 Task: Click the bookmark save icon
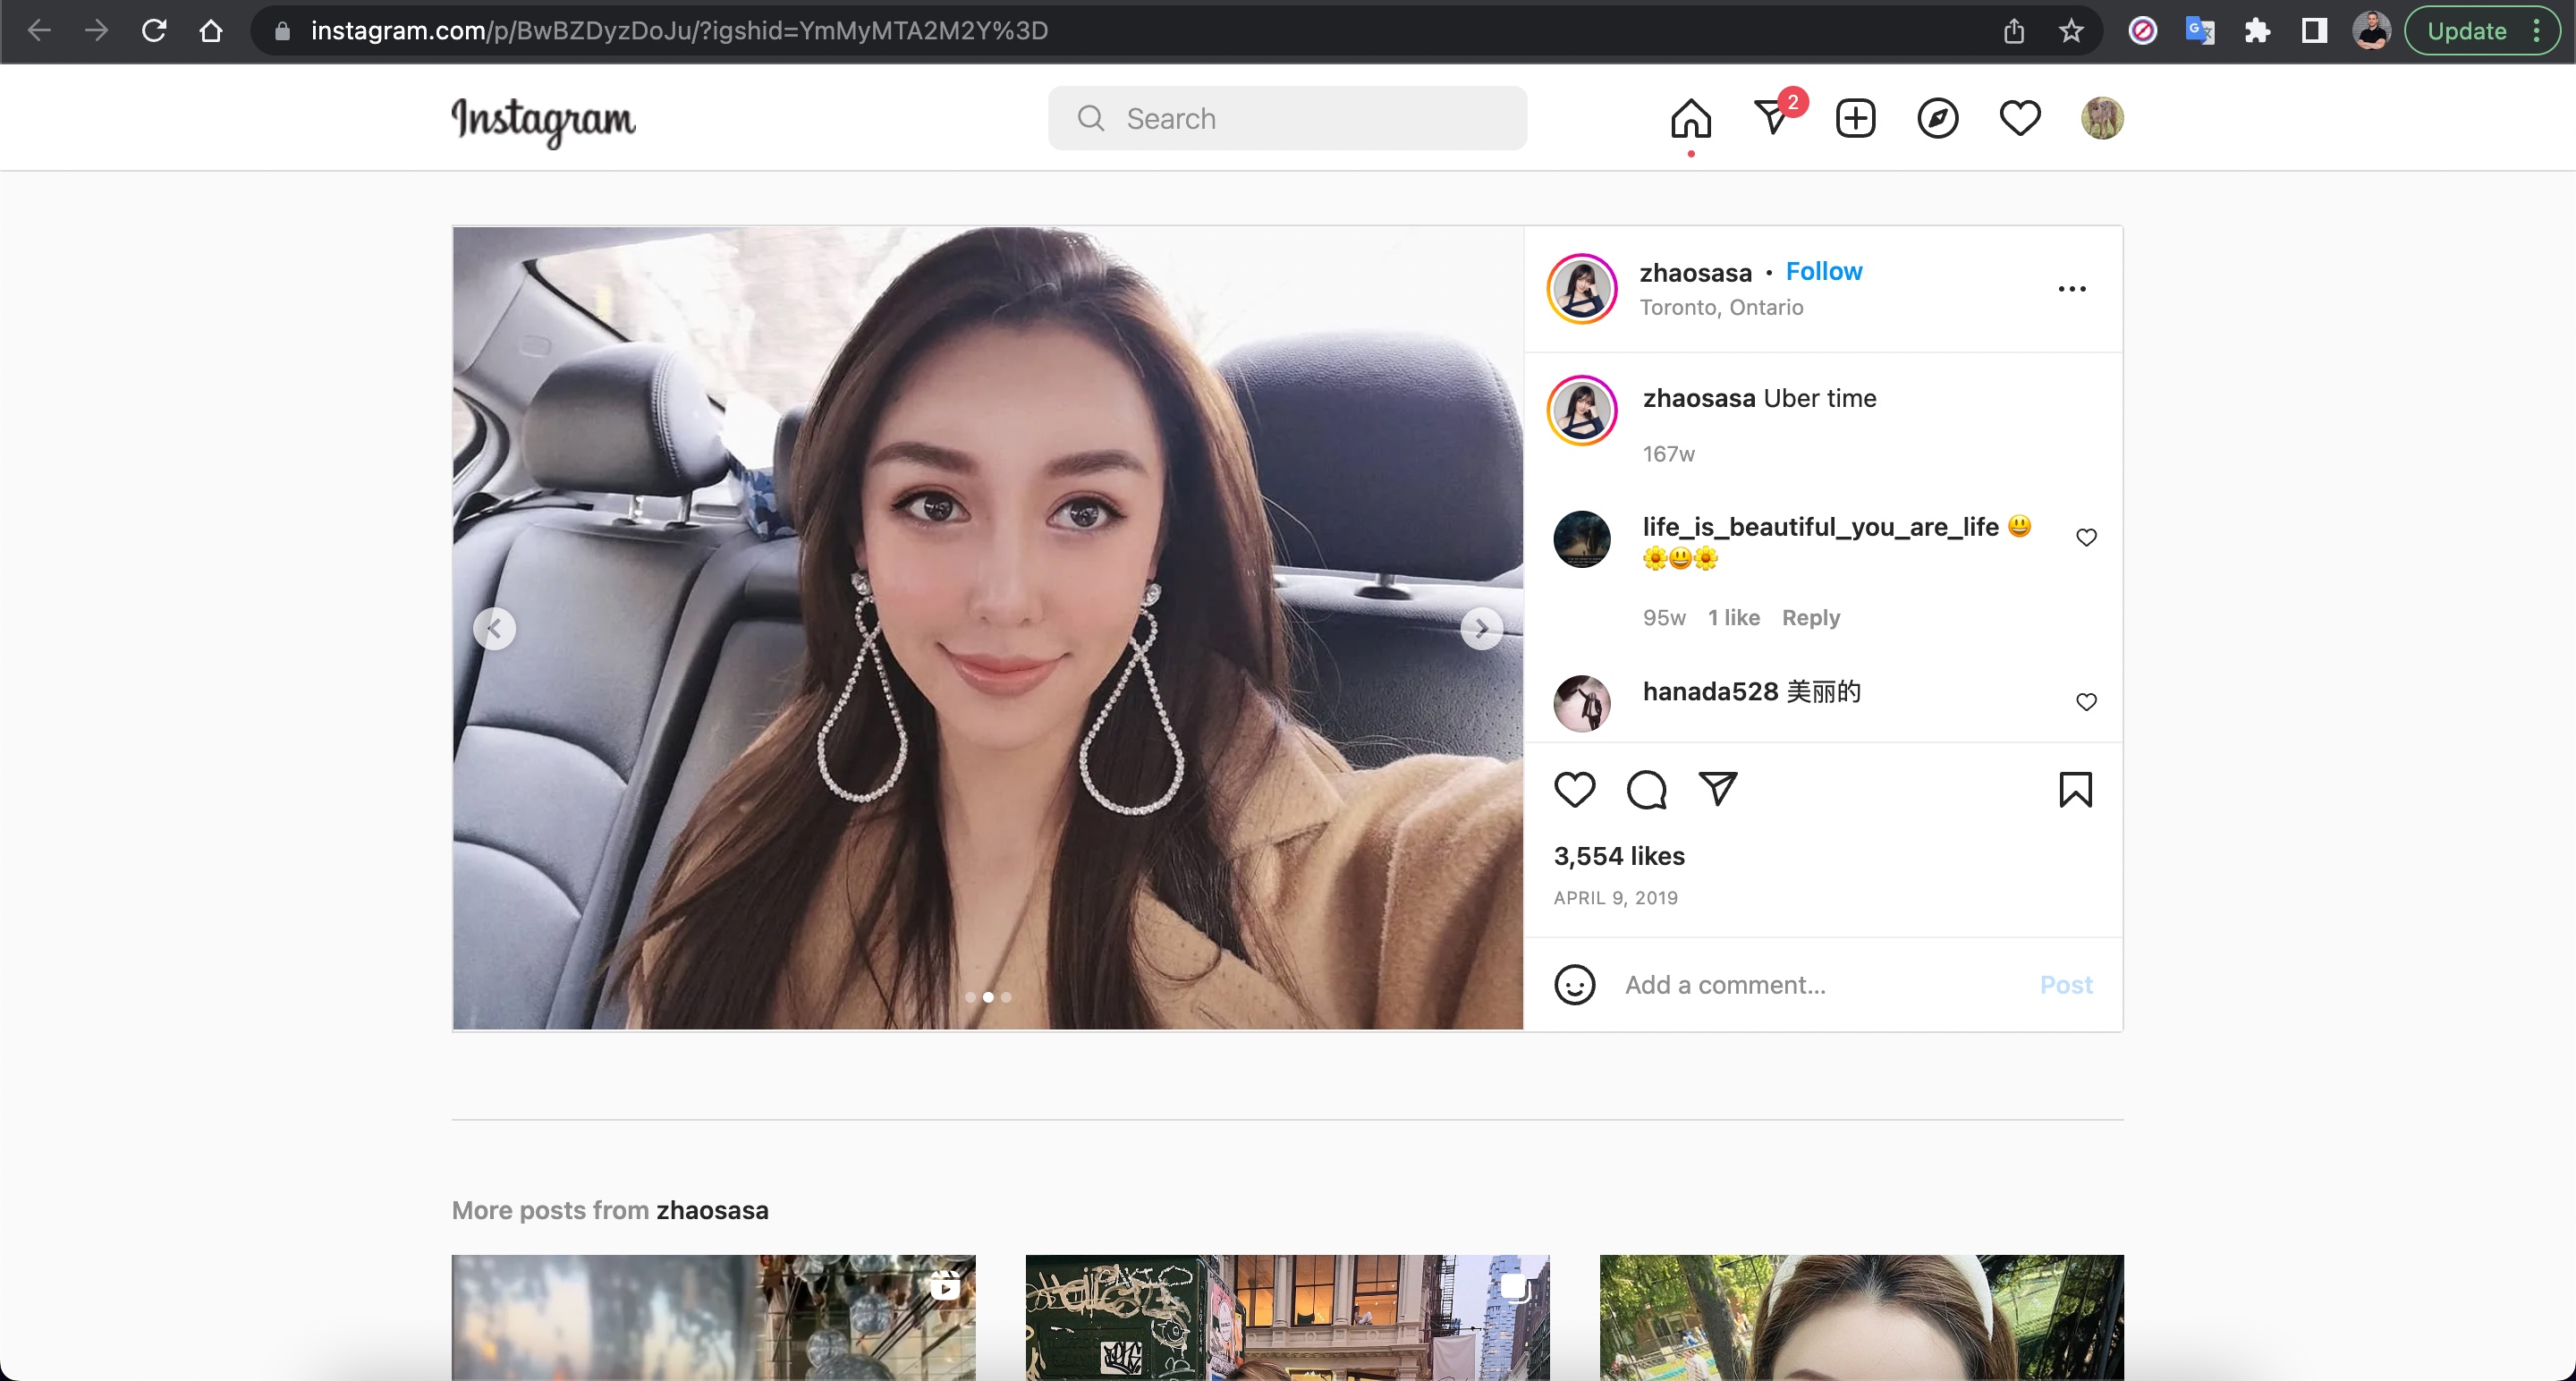tap(2075, 787)
